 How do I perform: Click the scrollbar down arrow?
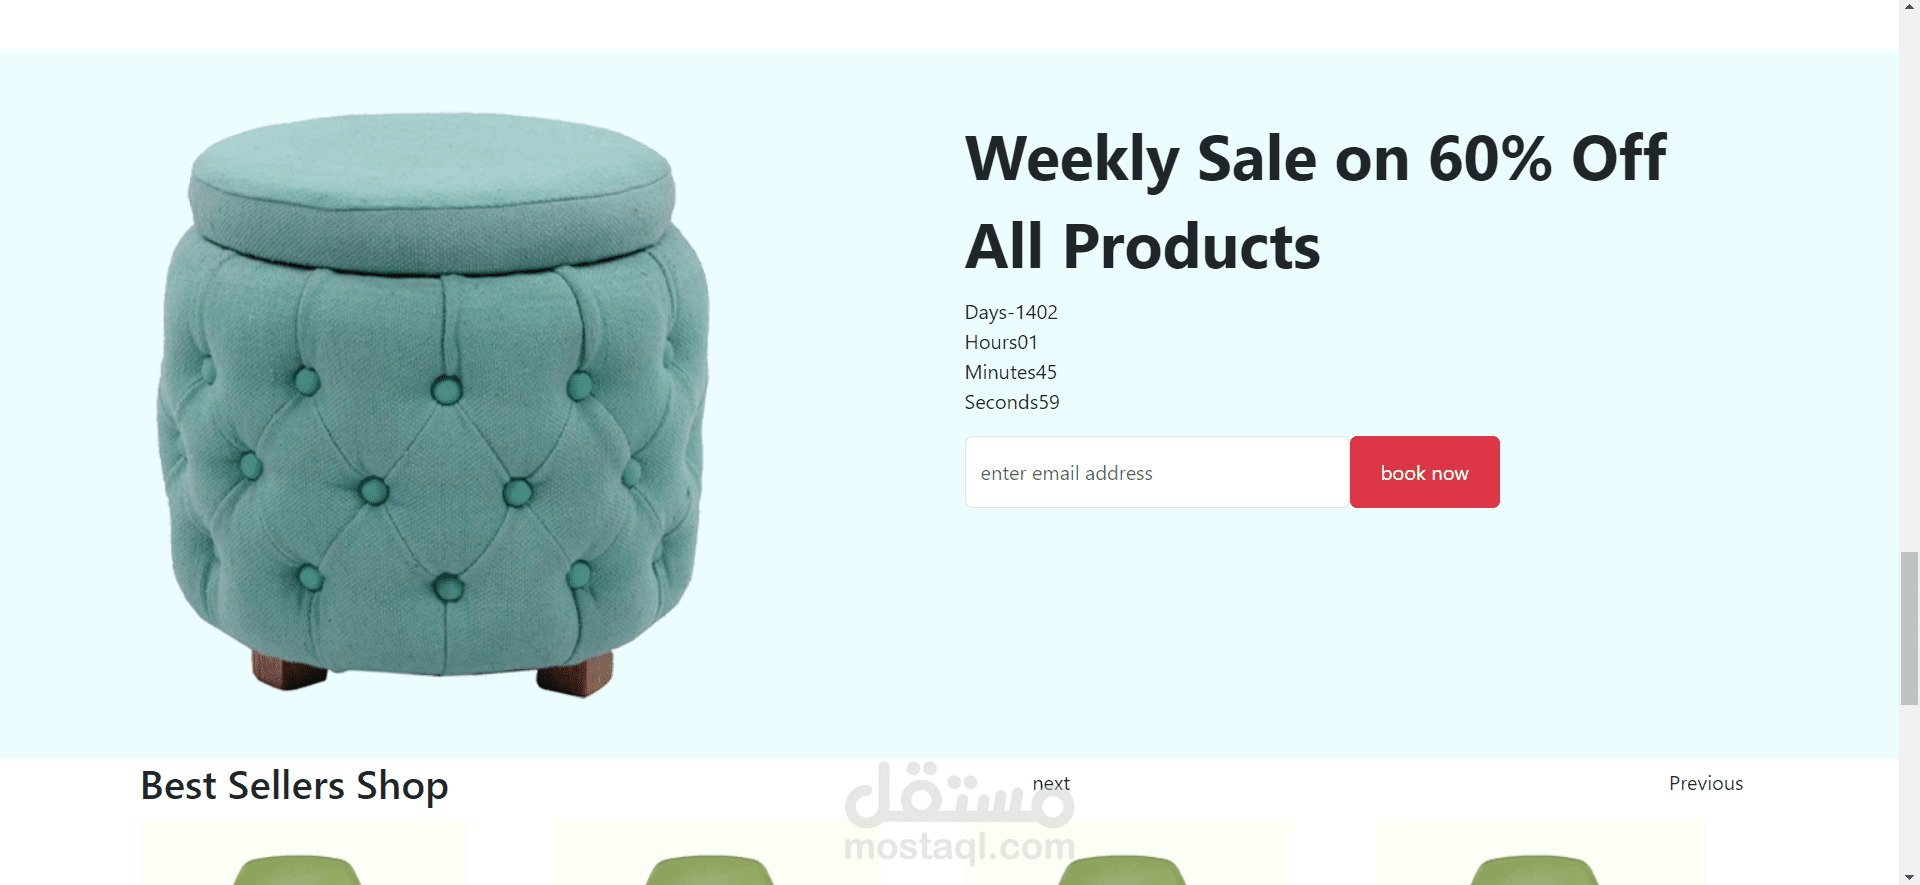1909,877
